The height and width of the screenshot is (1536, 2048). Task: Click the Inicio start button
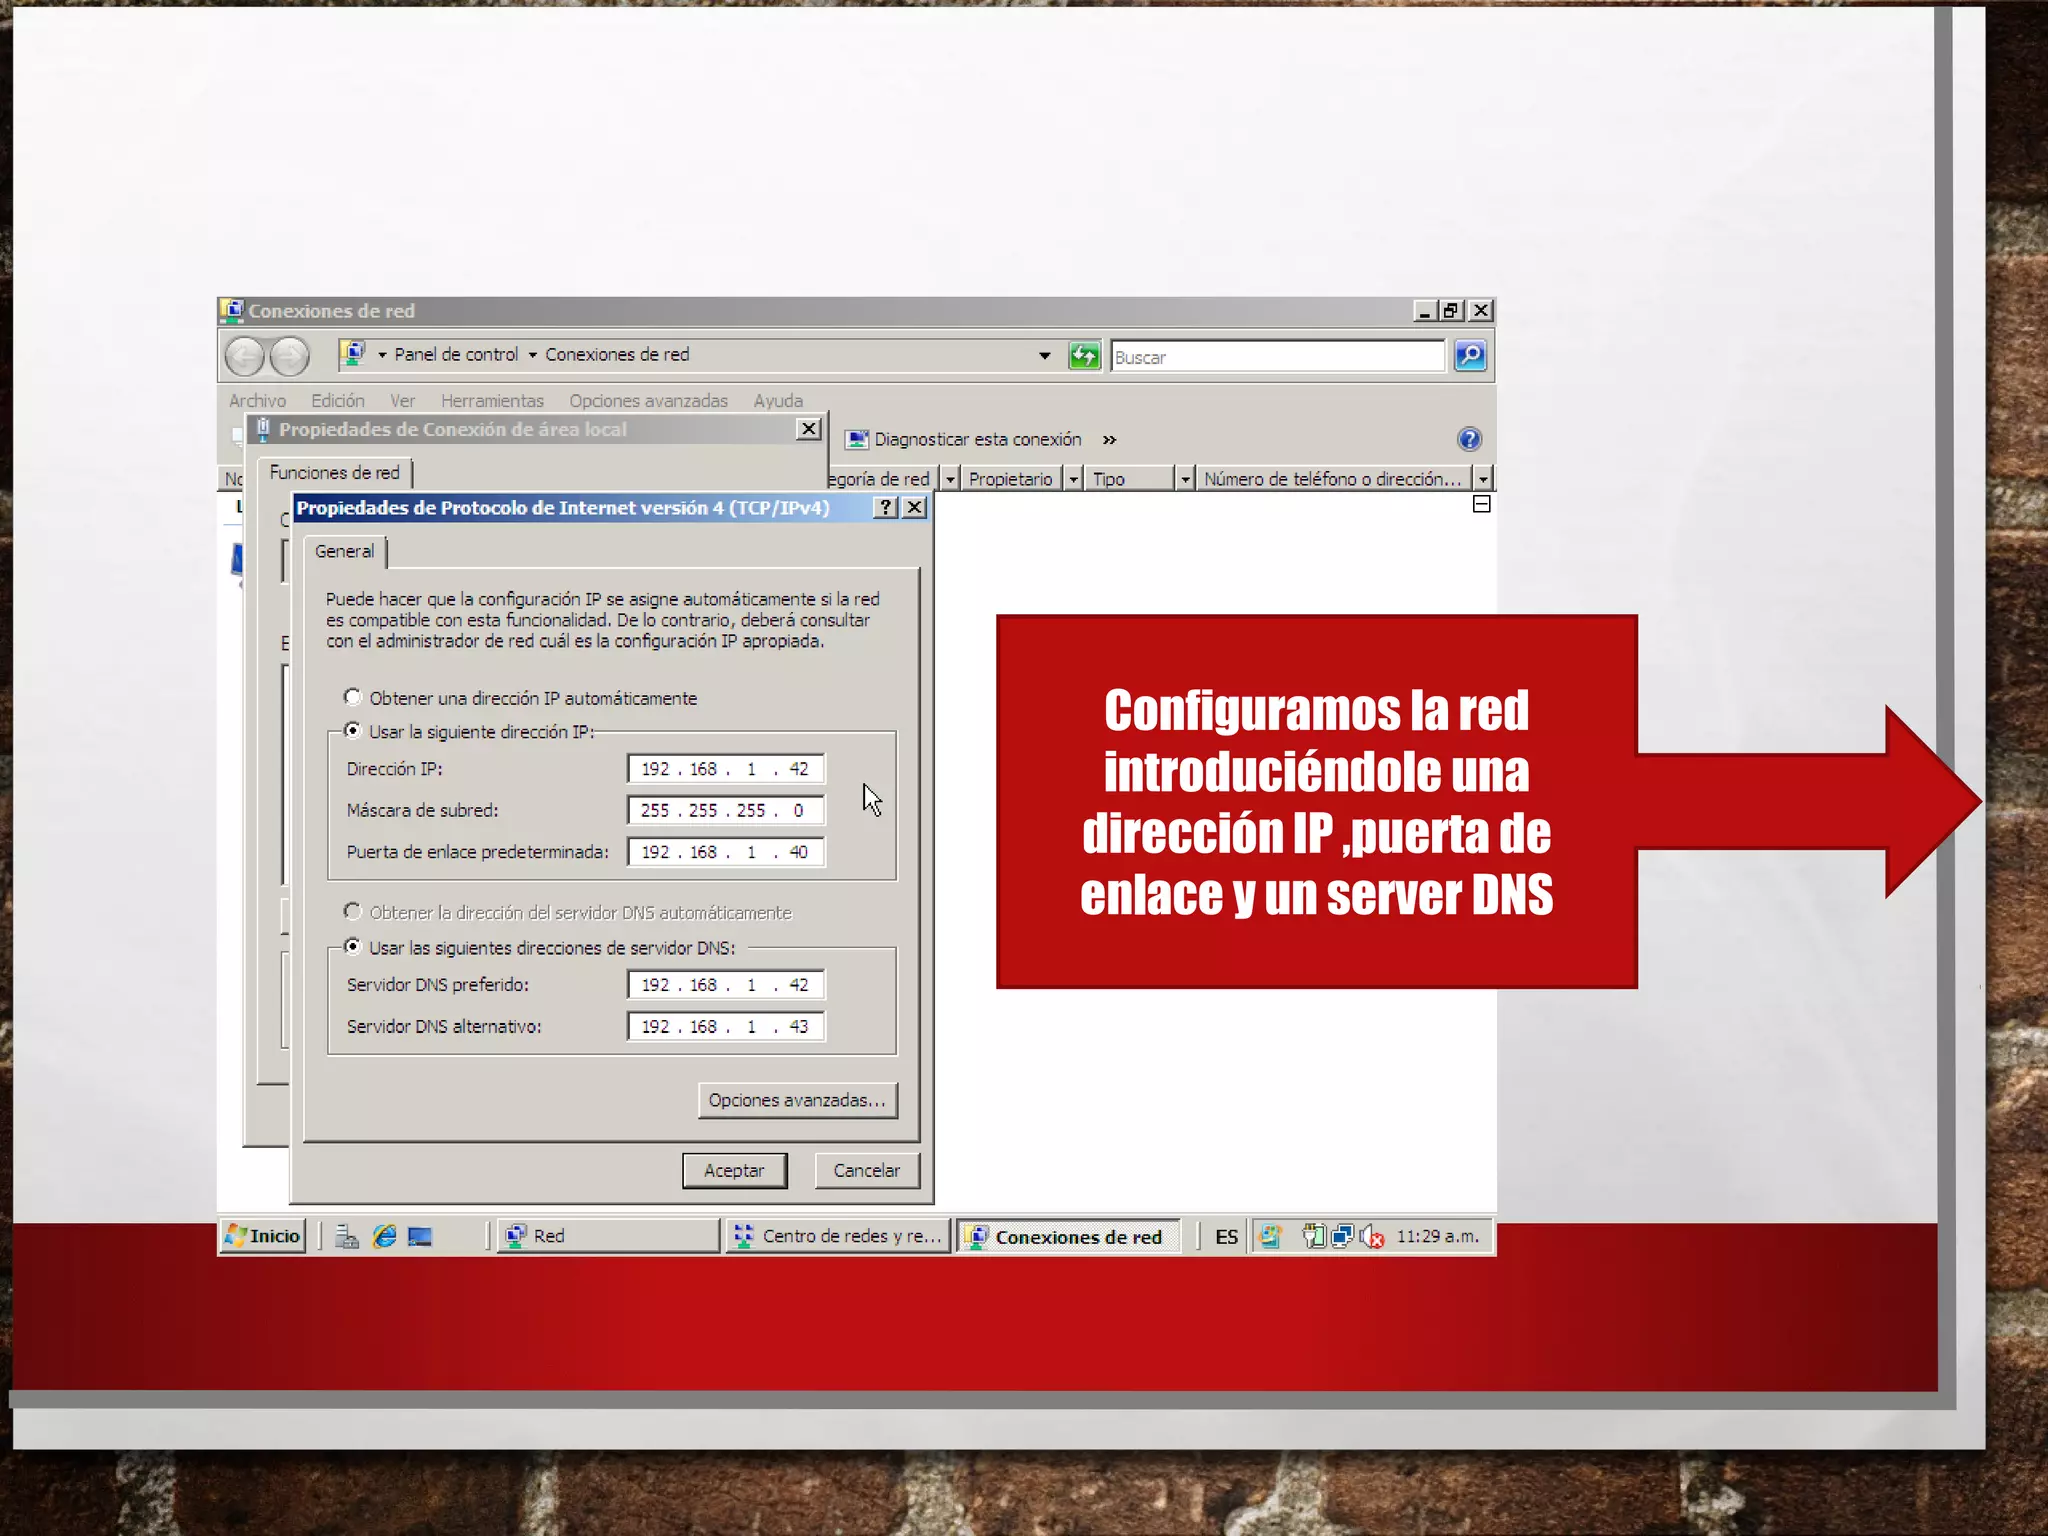[263, 1237]
